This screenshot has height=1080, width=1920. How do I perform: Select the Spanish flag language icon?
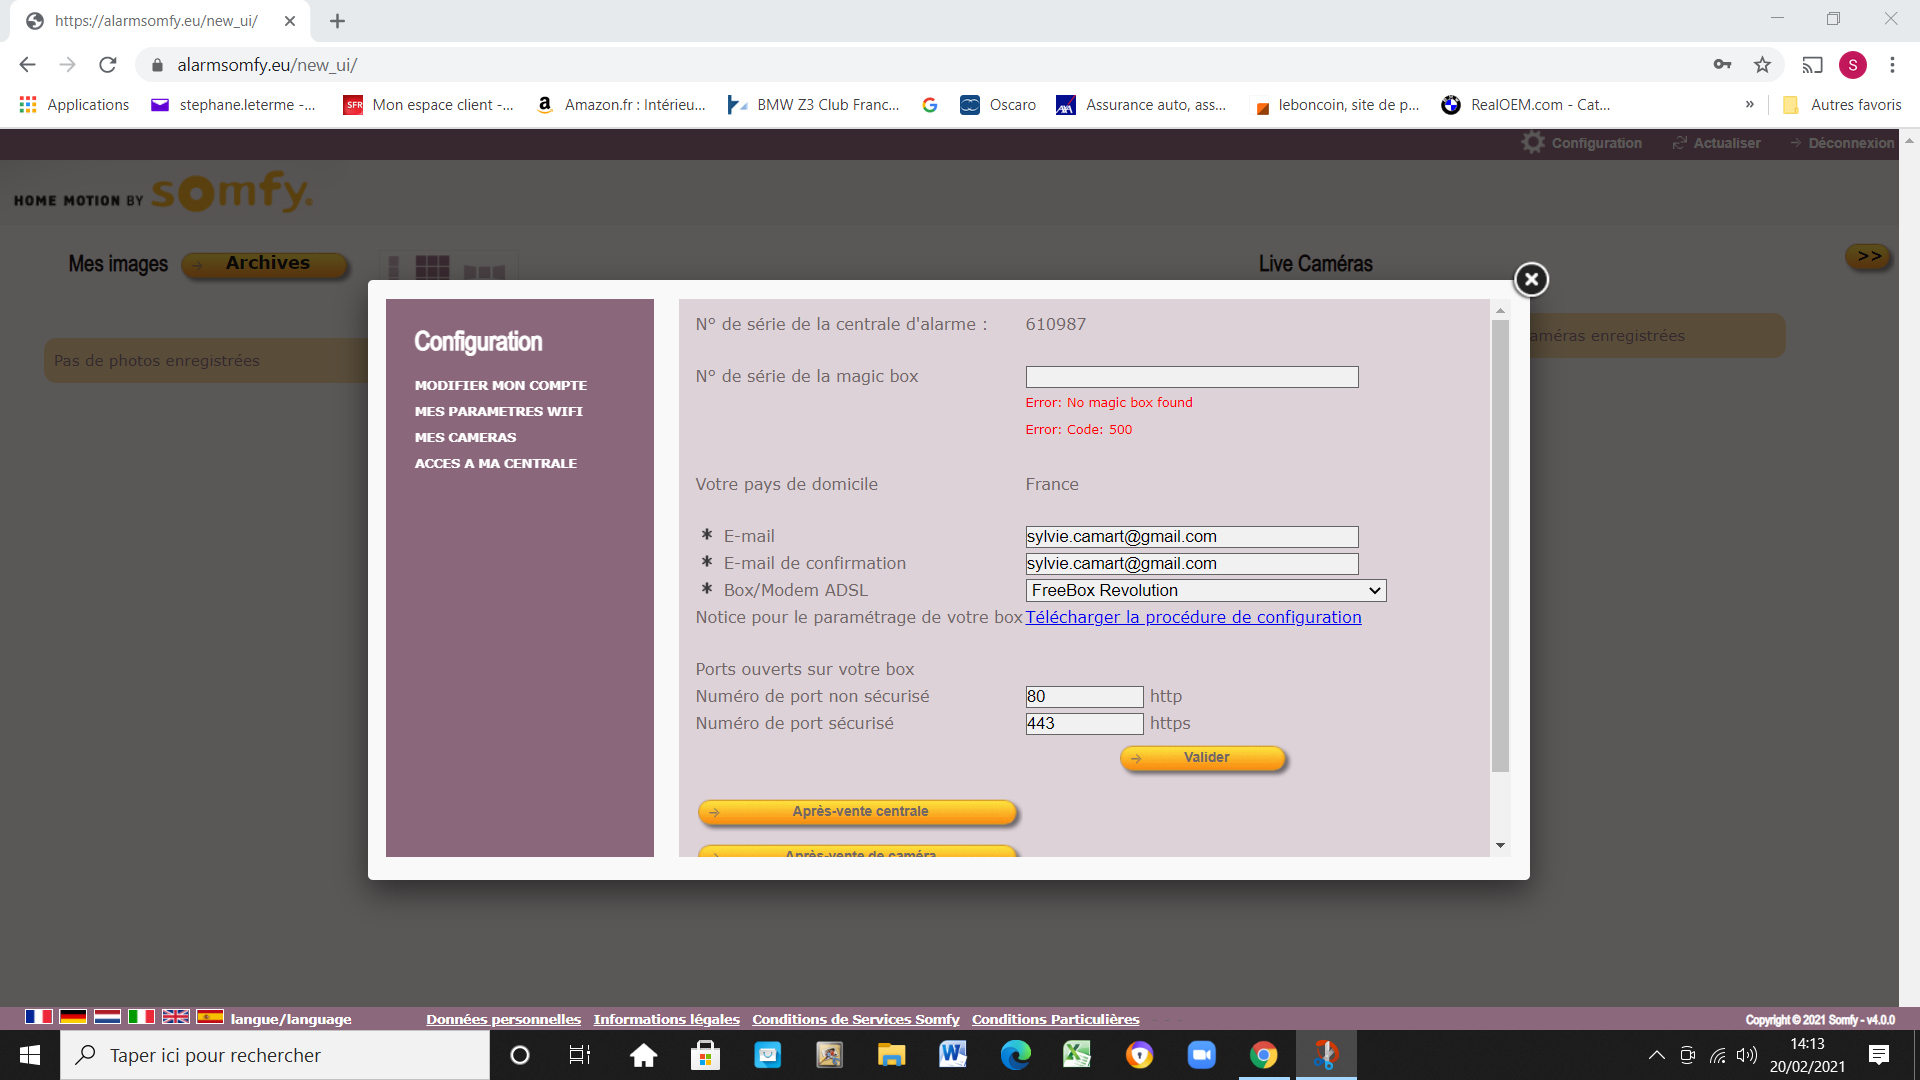coord(210,1017)
